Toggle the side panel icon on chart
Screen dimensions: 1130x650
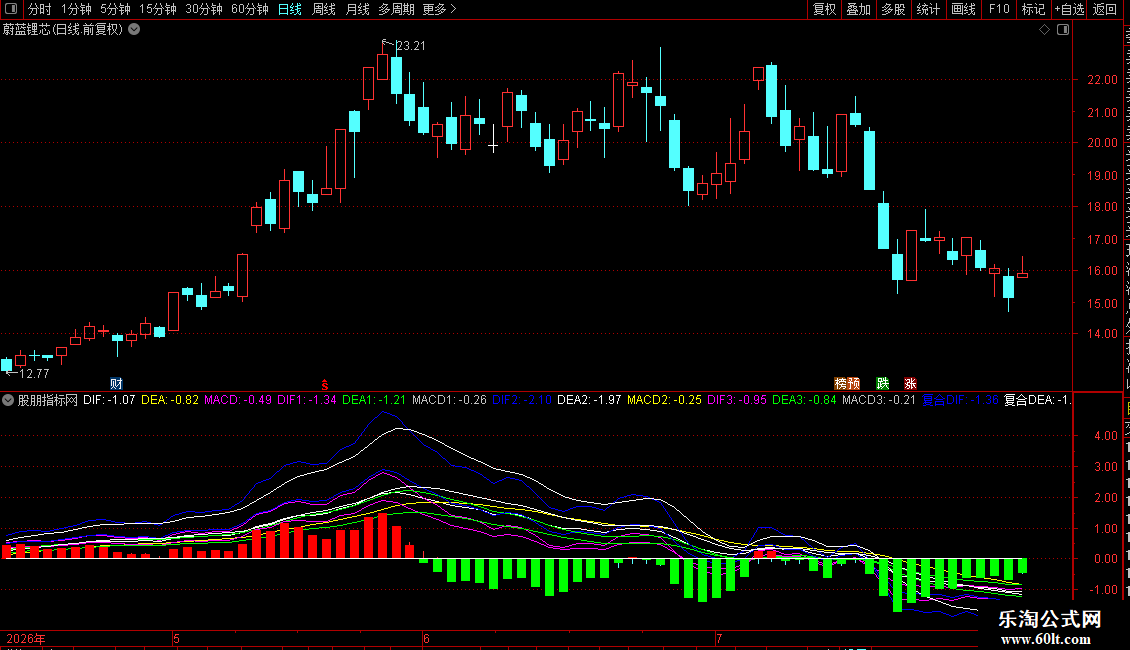[1063, 30]
